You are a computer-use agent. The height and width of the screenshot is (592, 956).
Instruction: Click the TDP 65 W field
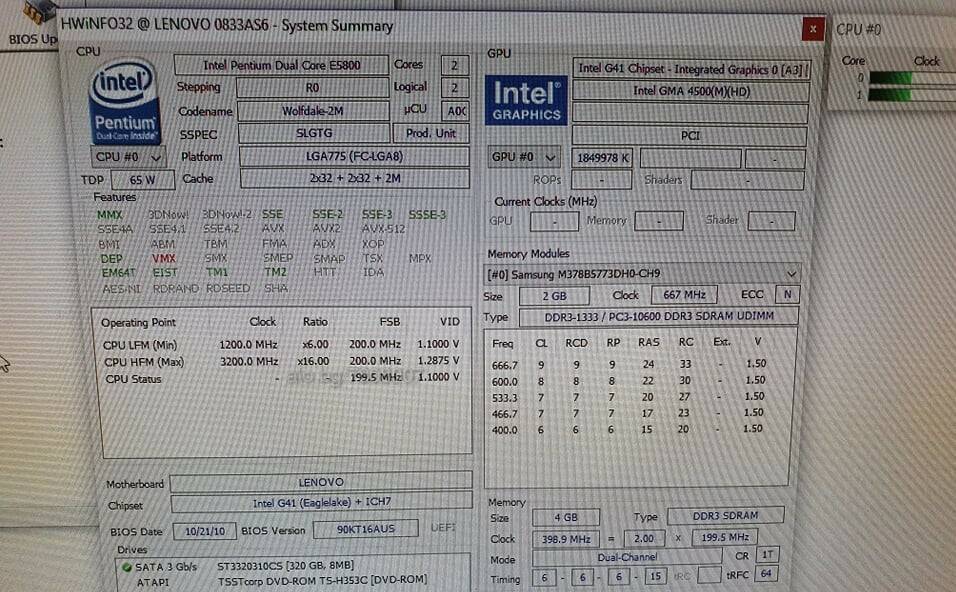click(x=143, y=180)
